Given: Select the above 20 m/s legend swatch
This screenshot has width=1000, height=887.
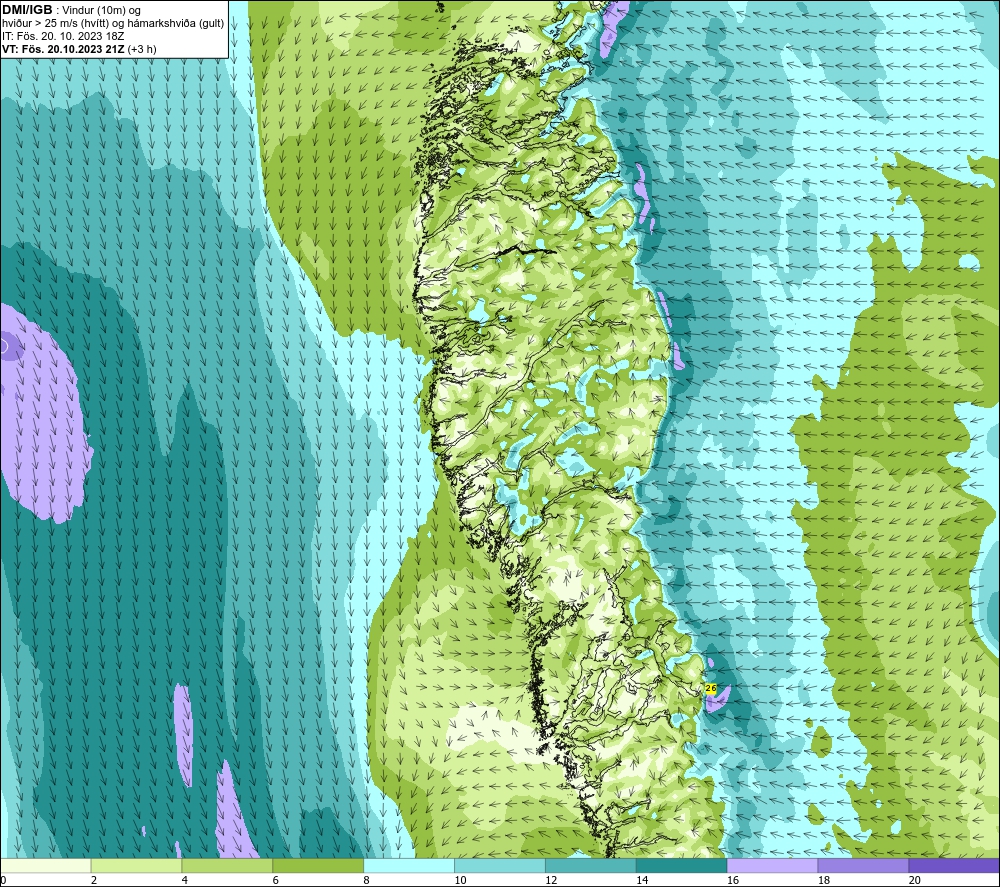Looking at the screenshot, I should pos(954,865).
